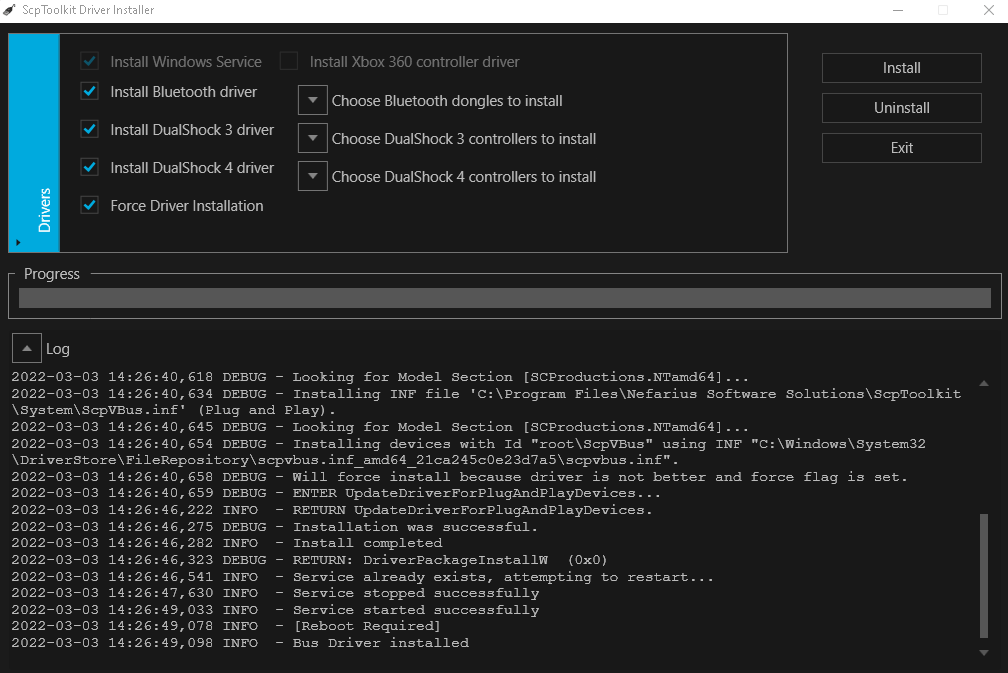The image size is (1008, 673).
Task: Click the 'Install Xbox 360 controller driver' label
Action: click(x=414, y=62)
